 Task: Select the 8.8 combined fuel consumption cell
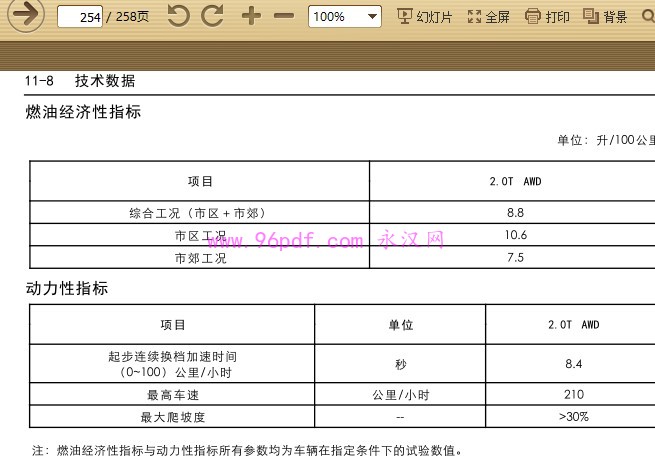515,213
